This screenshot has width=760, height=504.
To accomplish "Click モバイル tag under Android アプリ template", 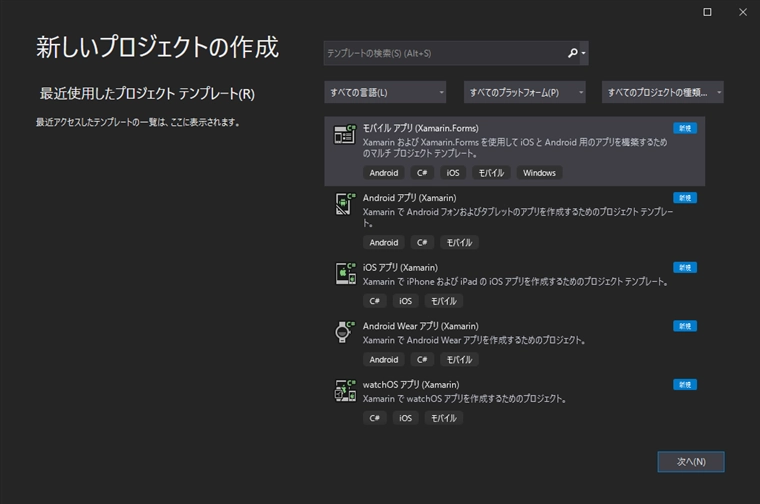I will (x=459, y=242).
